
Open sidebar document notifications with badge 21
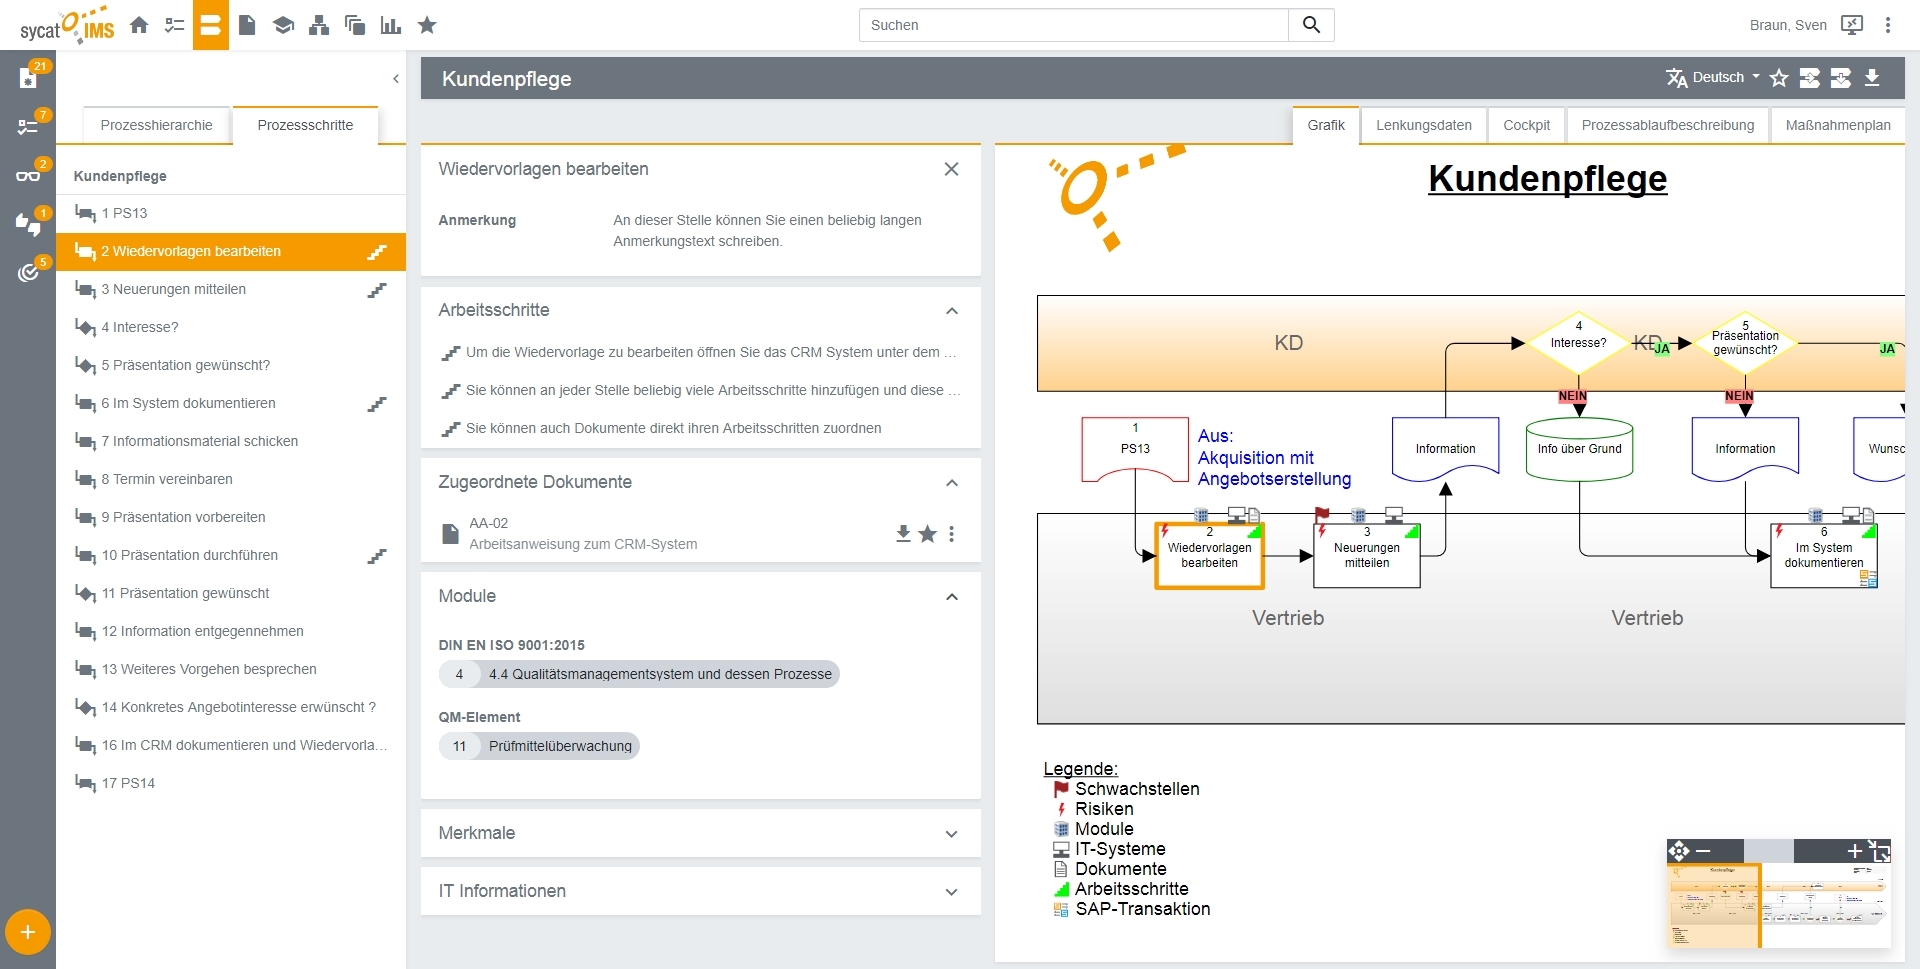(x=28, y=77)
